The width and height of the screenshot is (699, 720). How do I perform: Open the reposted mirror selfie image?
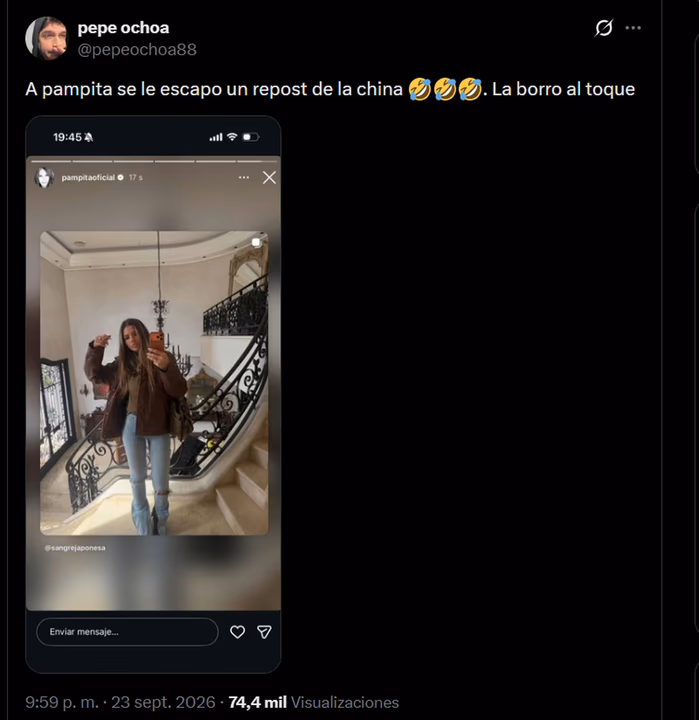154,383
